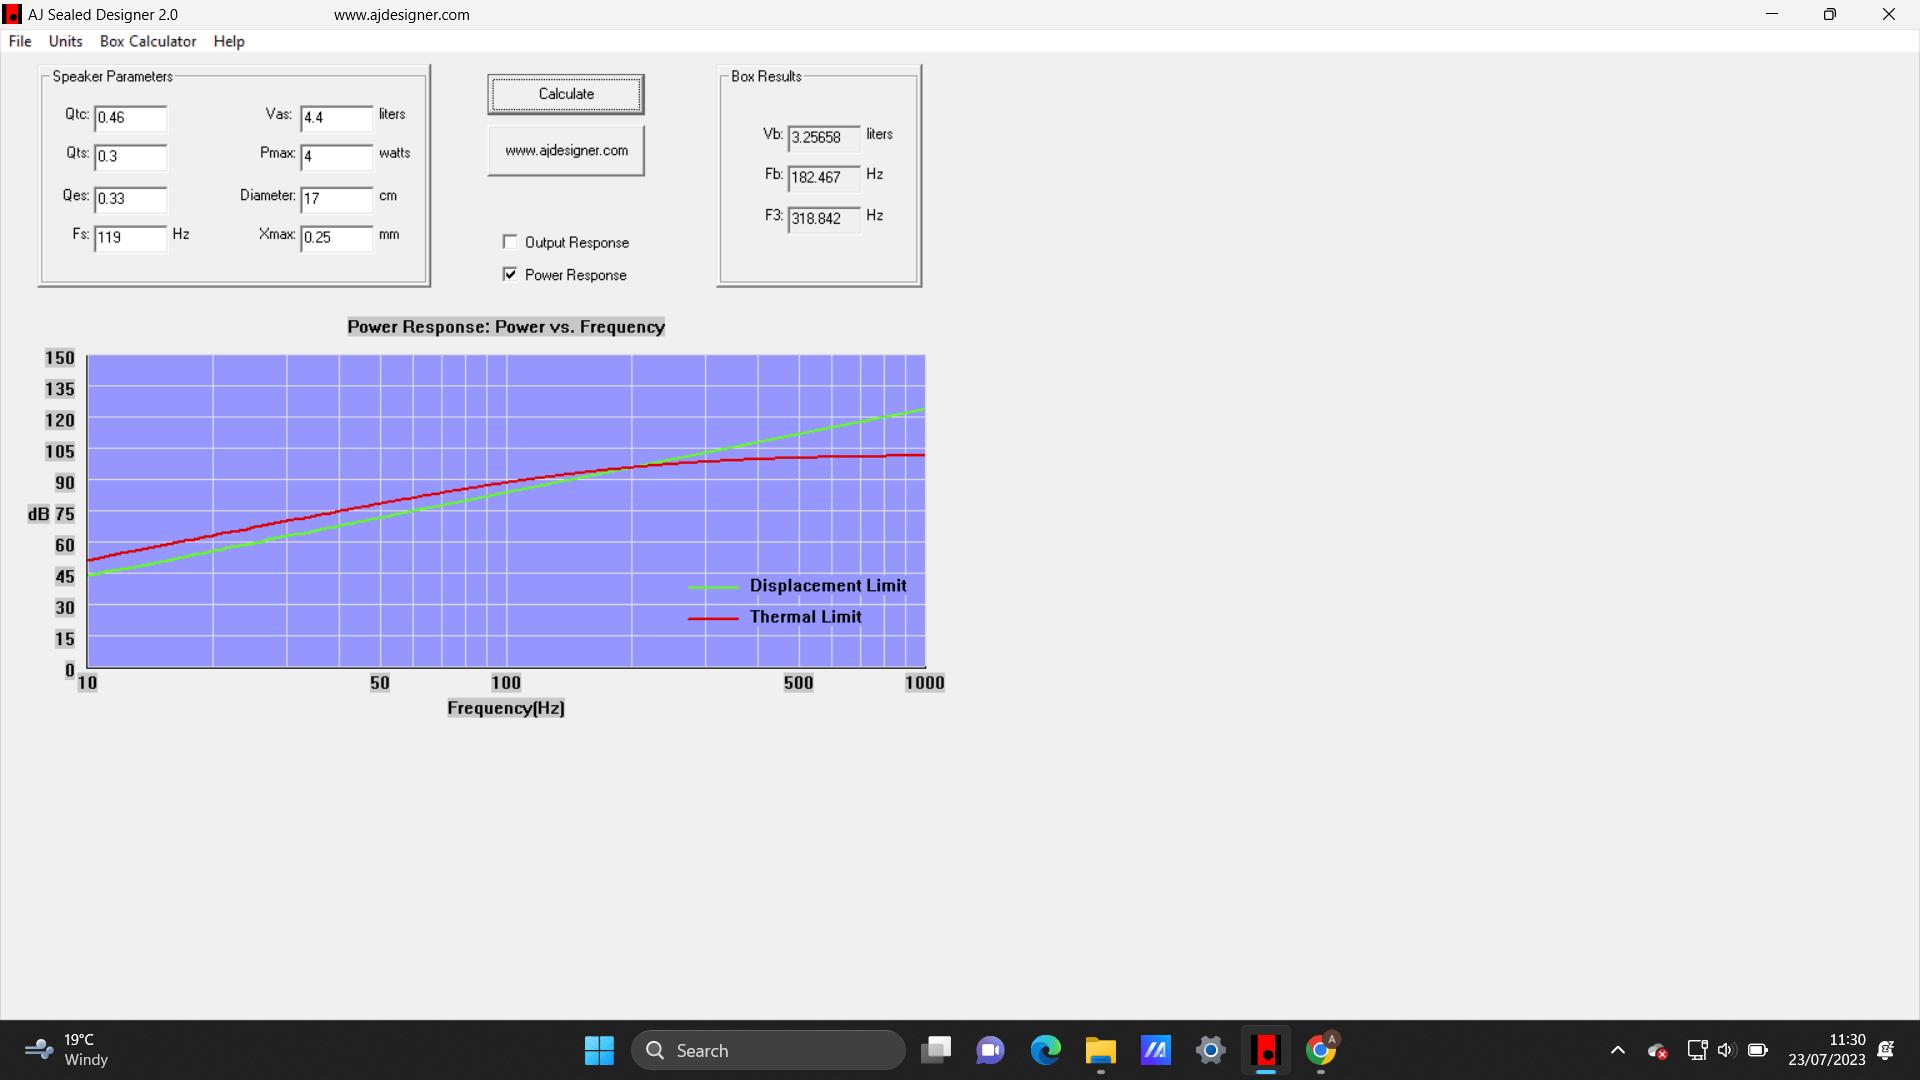1920x1080 pixels.
Task: Click the Qts input field
Action: point(131,157)
